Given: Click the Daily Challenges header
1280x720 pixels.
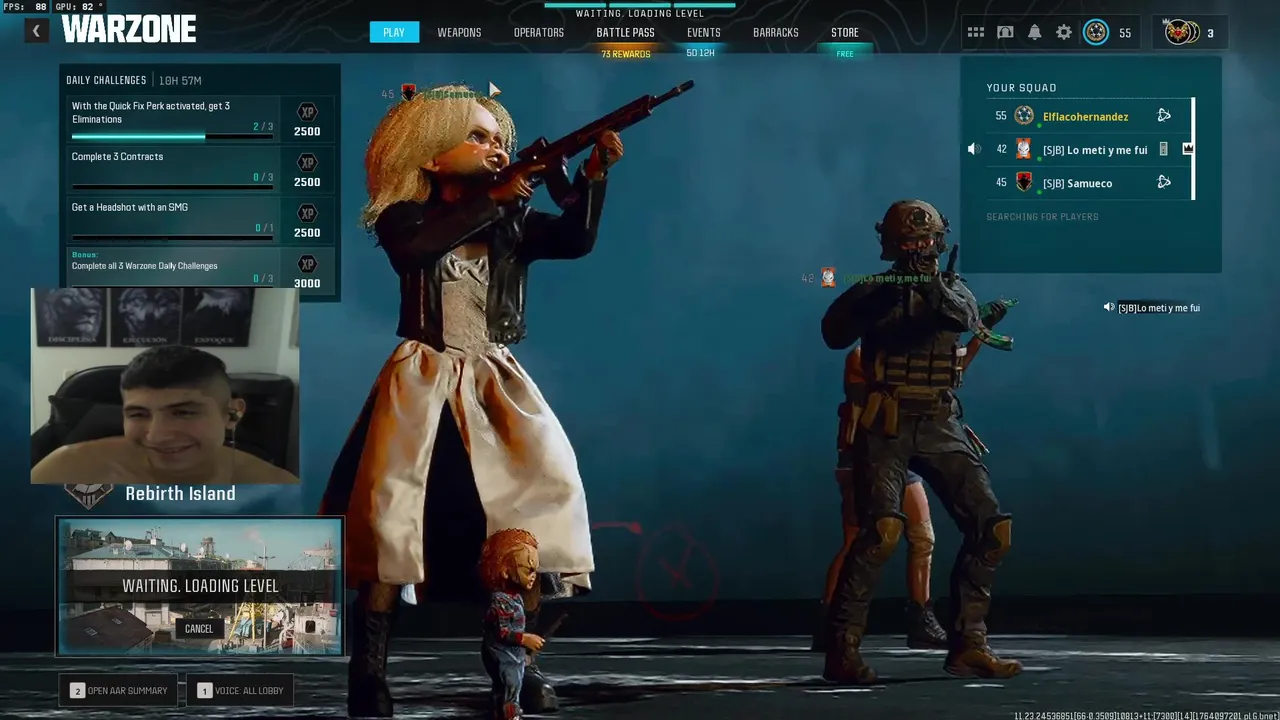Looking at the screenshot, I should (106, 80).
